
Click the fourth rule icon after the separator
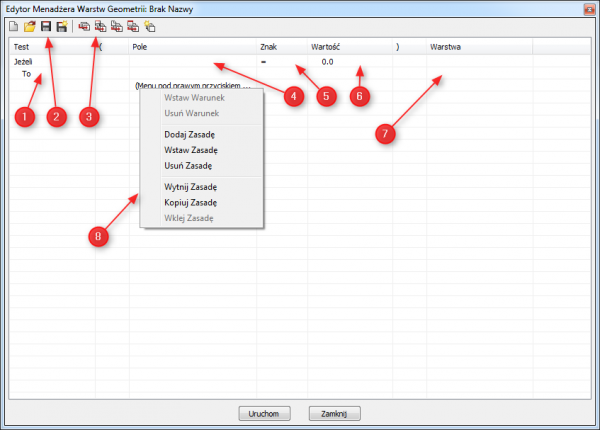point(132,27)
